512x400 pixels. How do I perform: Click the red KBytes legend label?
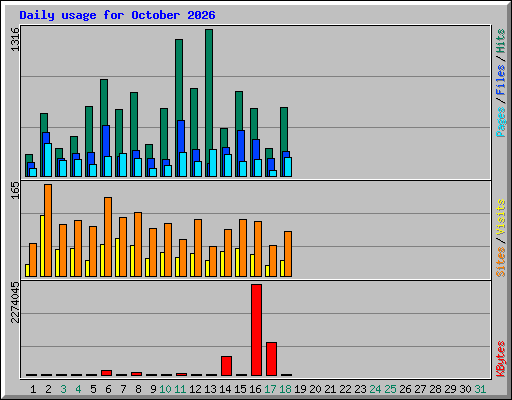pyautogui.click(x=501, y=359)
